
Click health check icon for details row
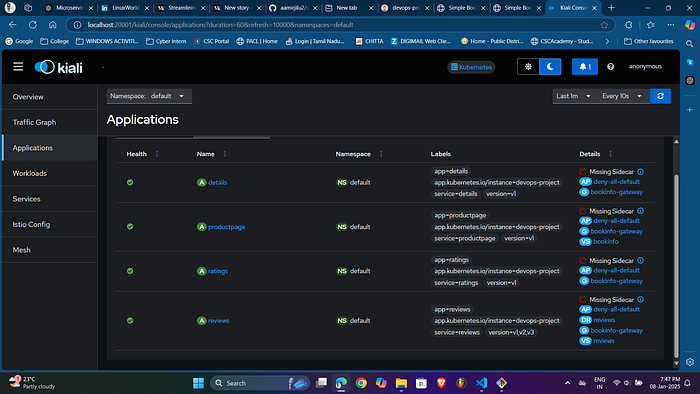click(x=130, y=182)
